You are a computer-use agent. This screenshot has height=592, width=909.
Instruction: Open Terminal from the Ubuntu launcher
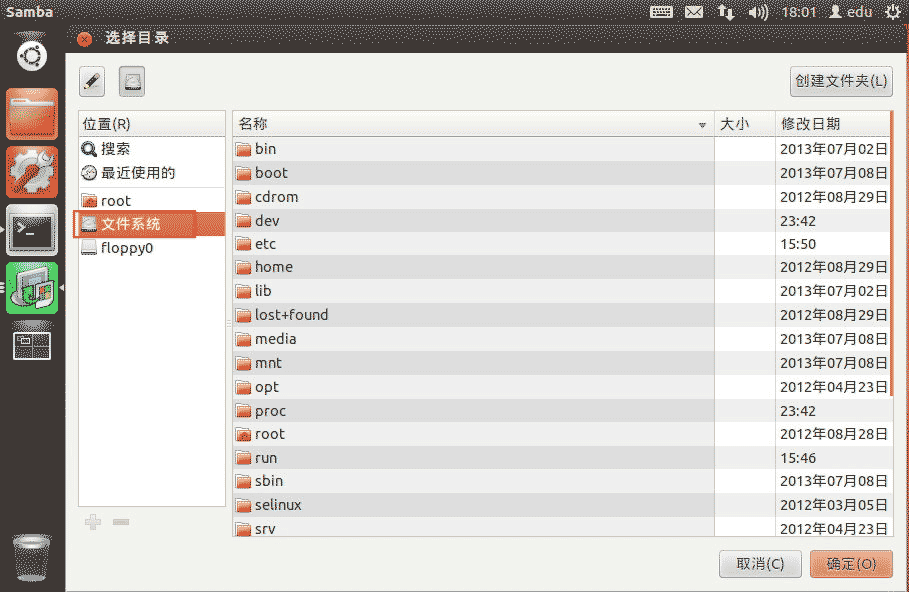click(32, 230)
